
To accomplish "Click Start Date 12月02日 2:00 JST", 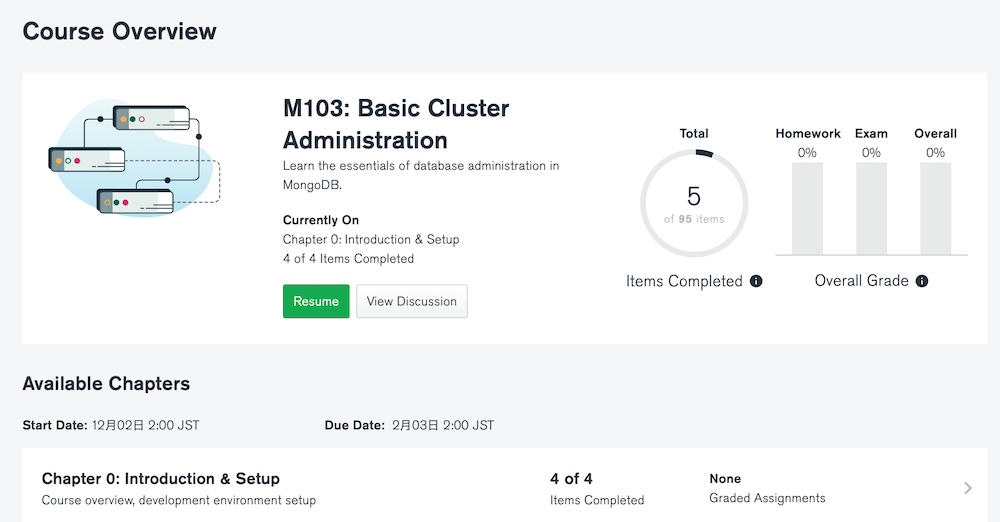I will 111,425.
